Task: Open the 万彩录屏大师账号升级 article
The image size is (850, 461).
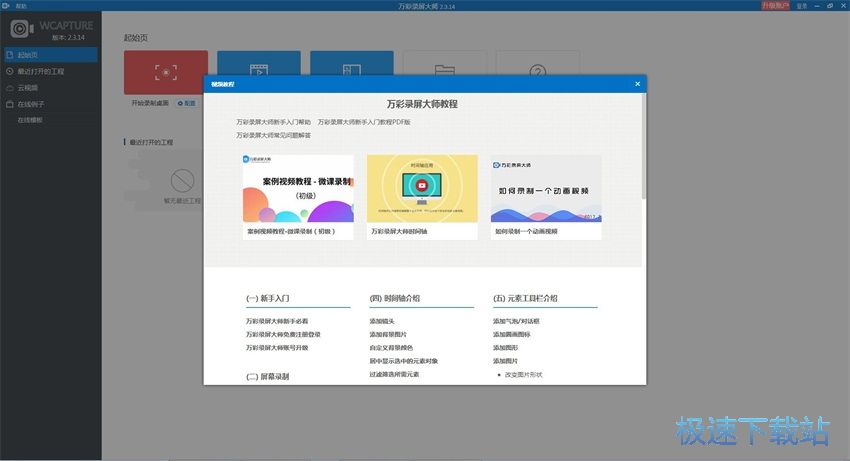Action: 277,348
